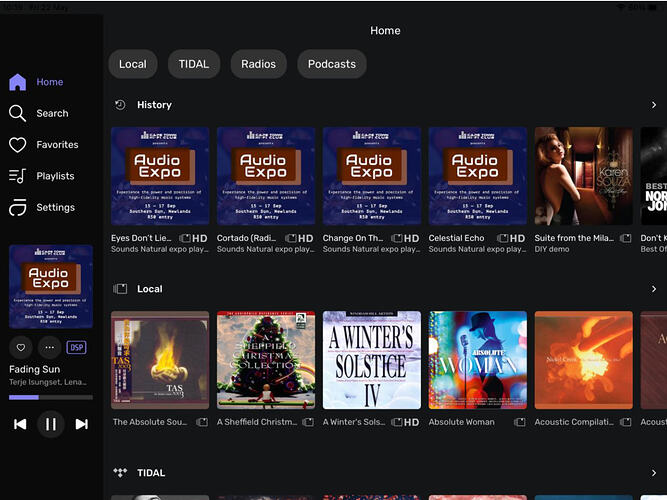Open Celestial Echo album cover
The image size is (667, 500).
coord(478,176)
